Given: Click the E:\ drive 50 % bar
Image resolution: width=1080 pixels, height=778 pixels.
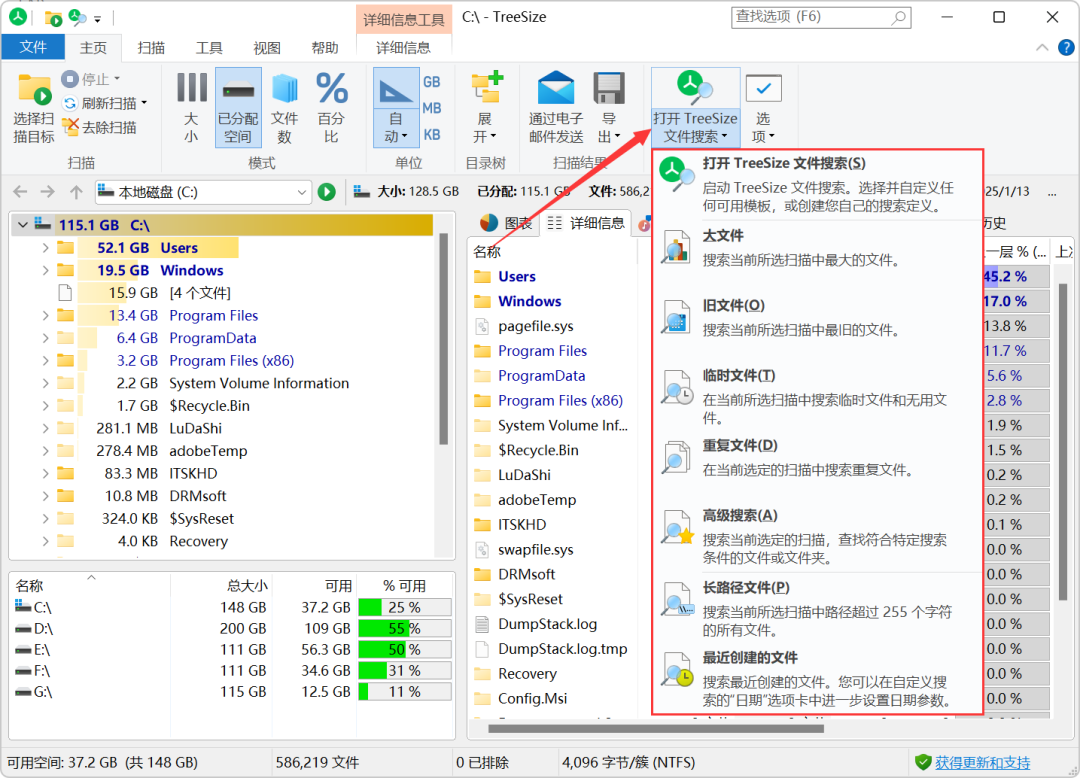Looking at the screenshot, I should (404, 650).
